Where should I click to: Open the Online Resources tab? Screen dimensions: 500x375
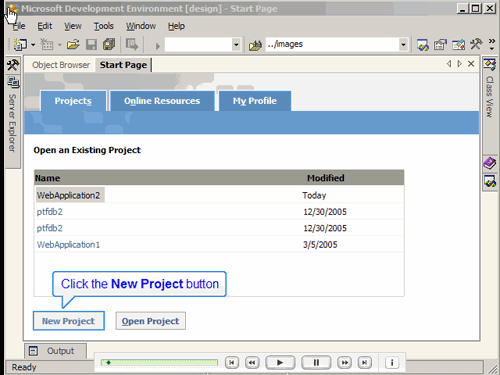(162, 101)
